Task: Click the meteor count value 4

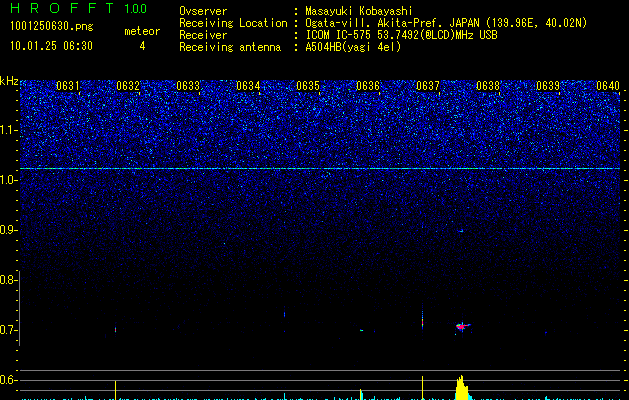Action: 142,46
